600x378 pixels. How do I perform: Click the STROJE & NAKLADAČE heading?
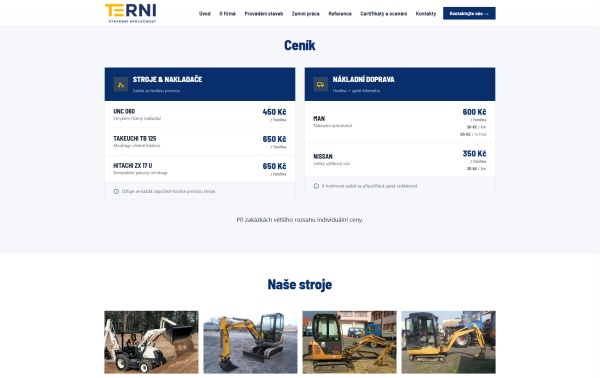click(x=168, y=80)
